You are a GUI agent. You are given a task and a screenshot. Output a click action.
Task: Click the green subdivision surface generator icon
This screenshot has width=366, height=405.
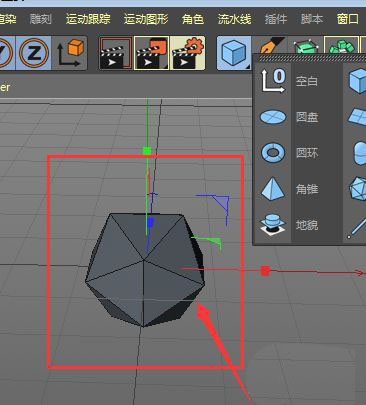305,46
